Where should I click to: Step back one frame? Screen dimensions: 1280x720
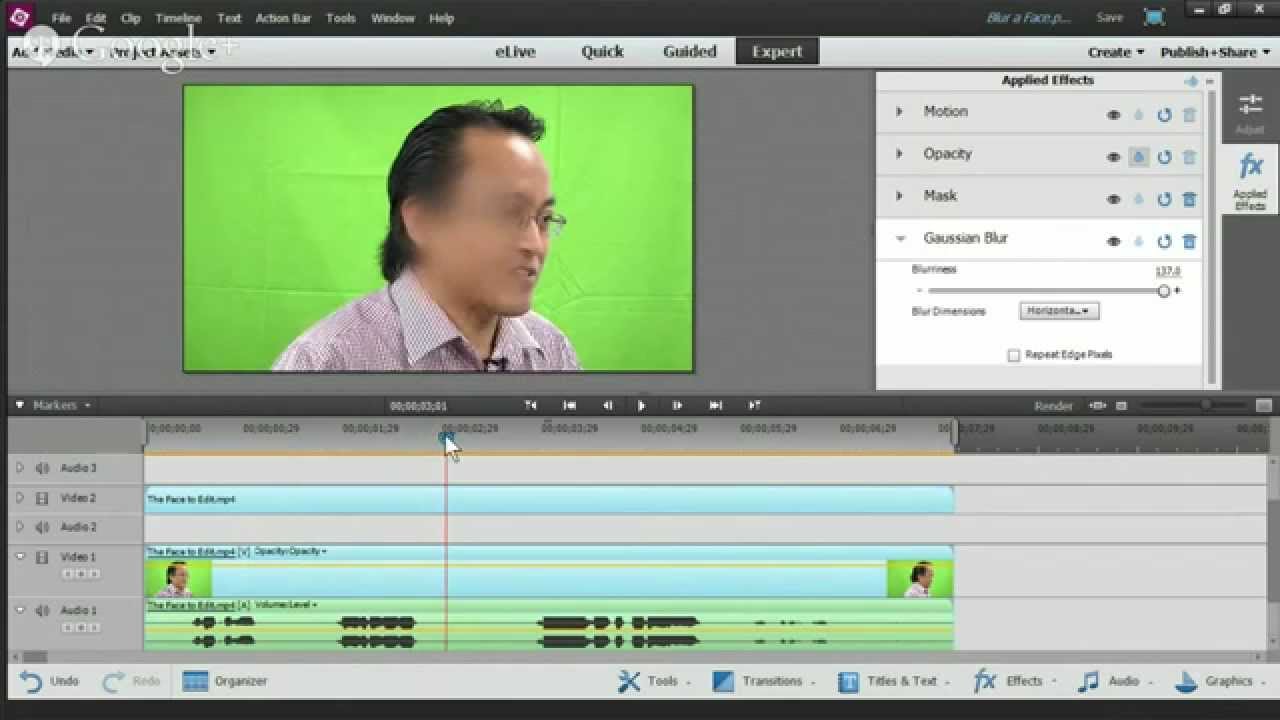pos(606,405)
